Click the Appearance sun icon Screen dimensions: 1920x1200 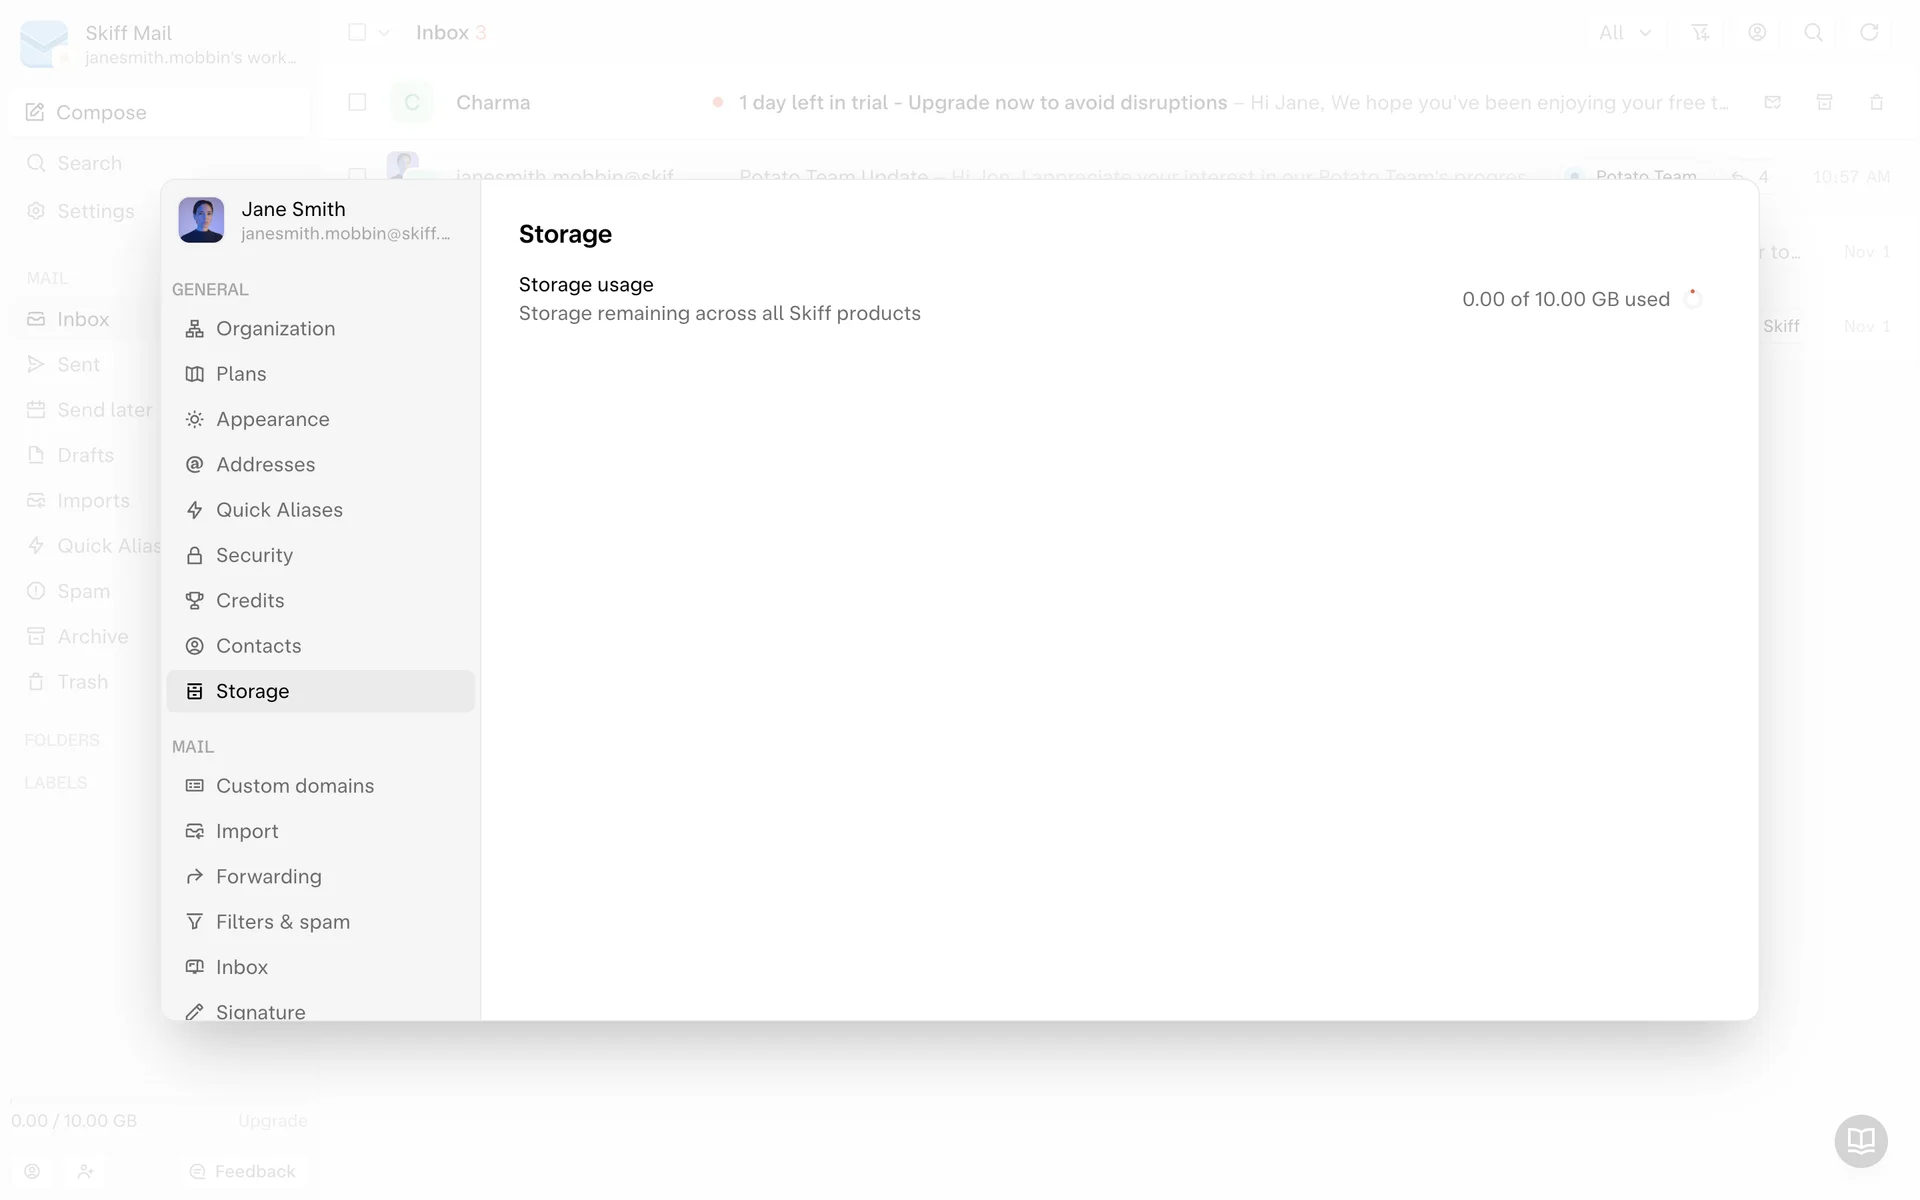pyautogui.click(x=195, y=420)
